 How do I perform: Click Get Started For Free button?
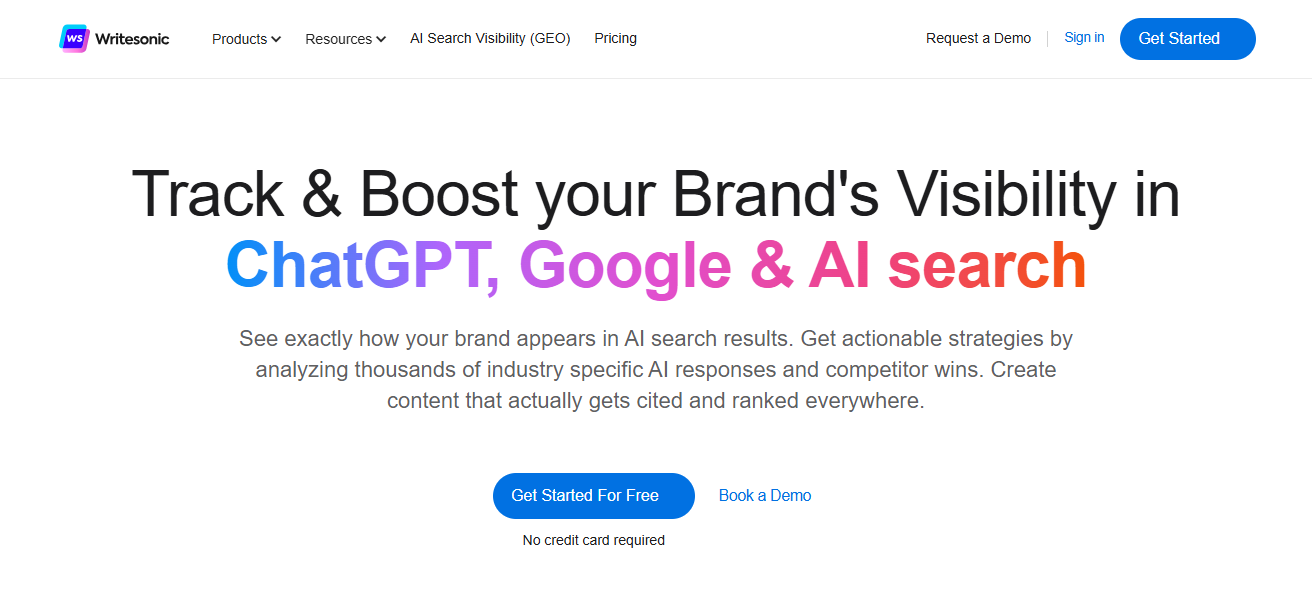point(593,496)
